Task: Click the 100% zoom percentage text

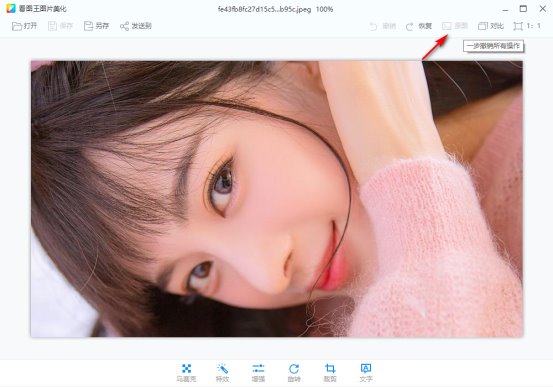Action: click(x=324, y=9)
